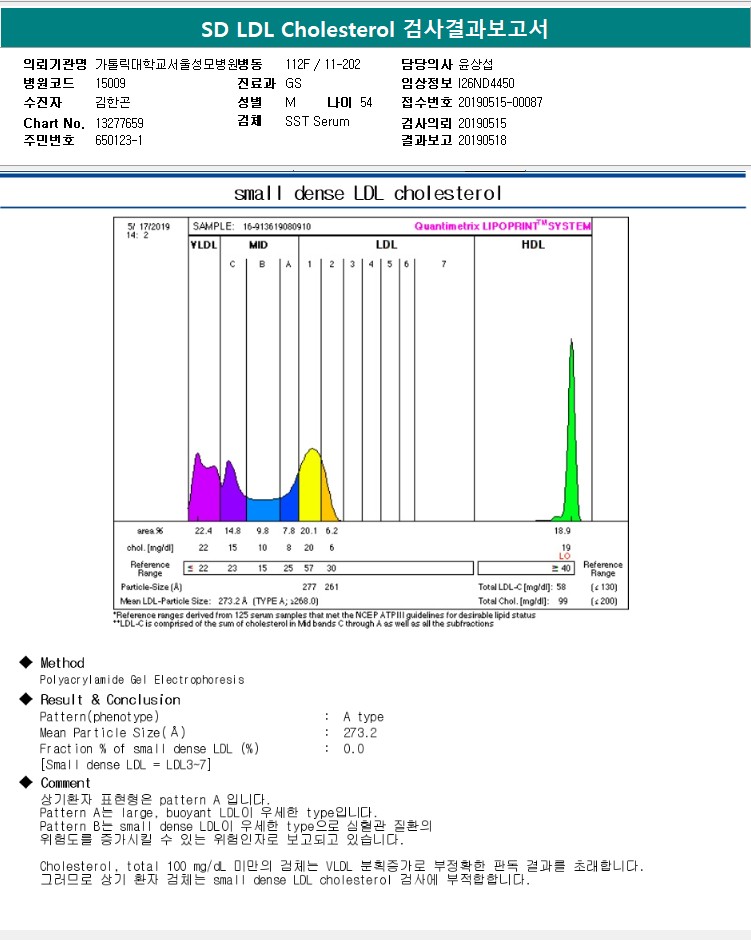Select the receipt number '20190515-00087'

[x=500, y=103]
